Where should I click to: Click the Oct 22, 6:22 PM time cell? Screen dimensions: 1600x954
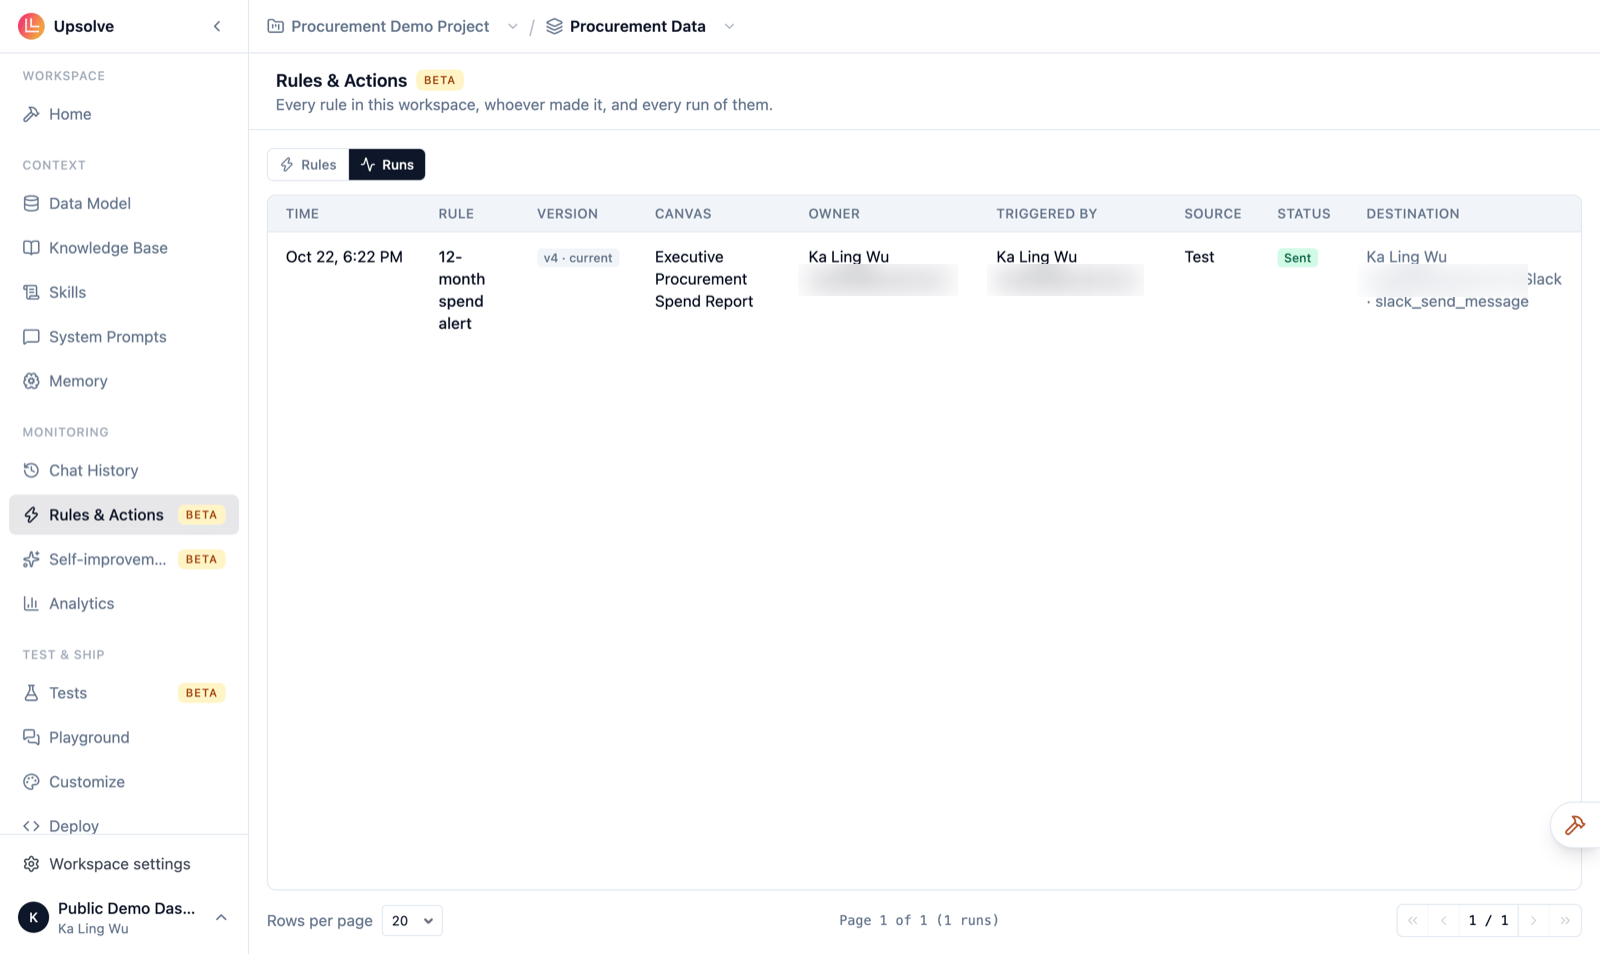[x=344, y=257]
